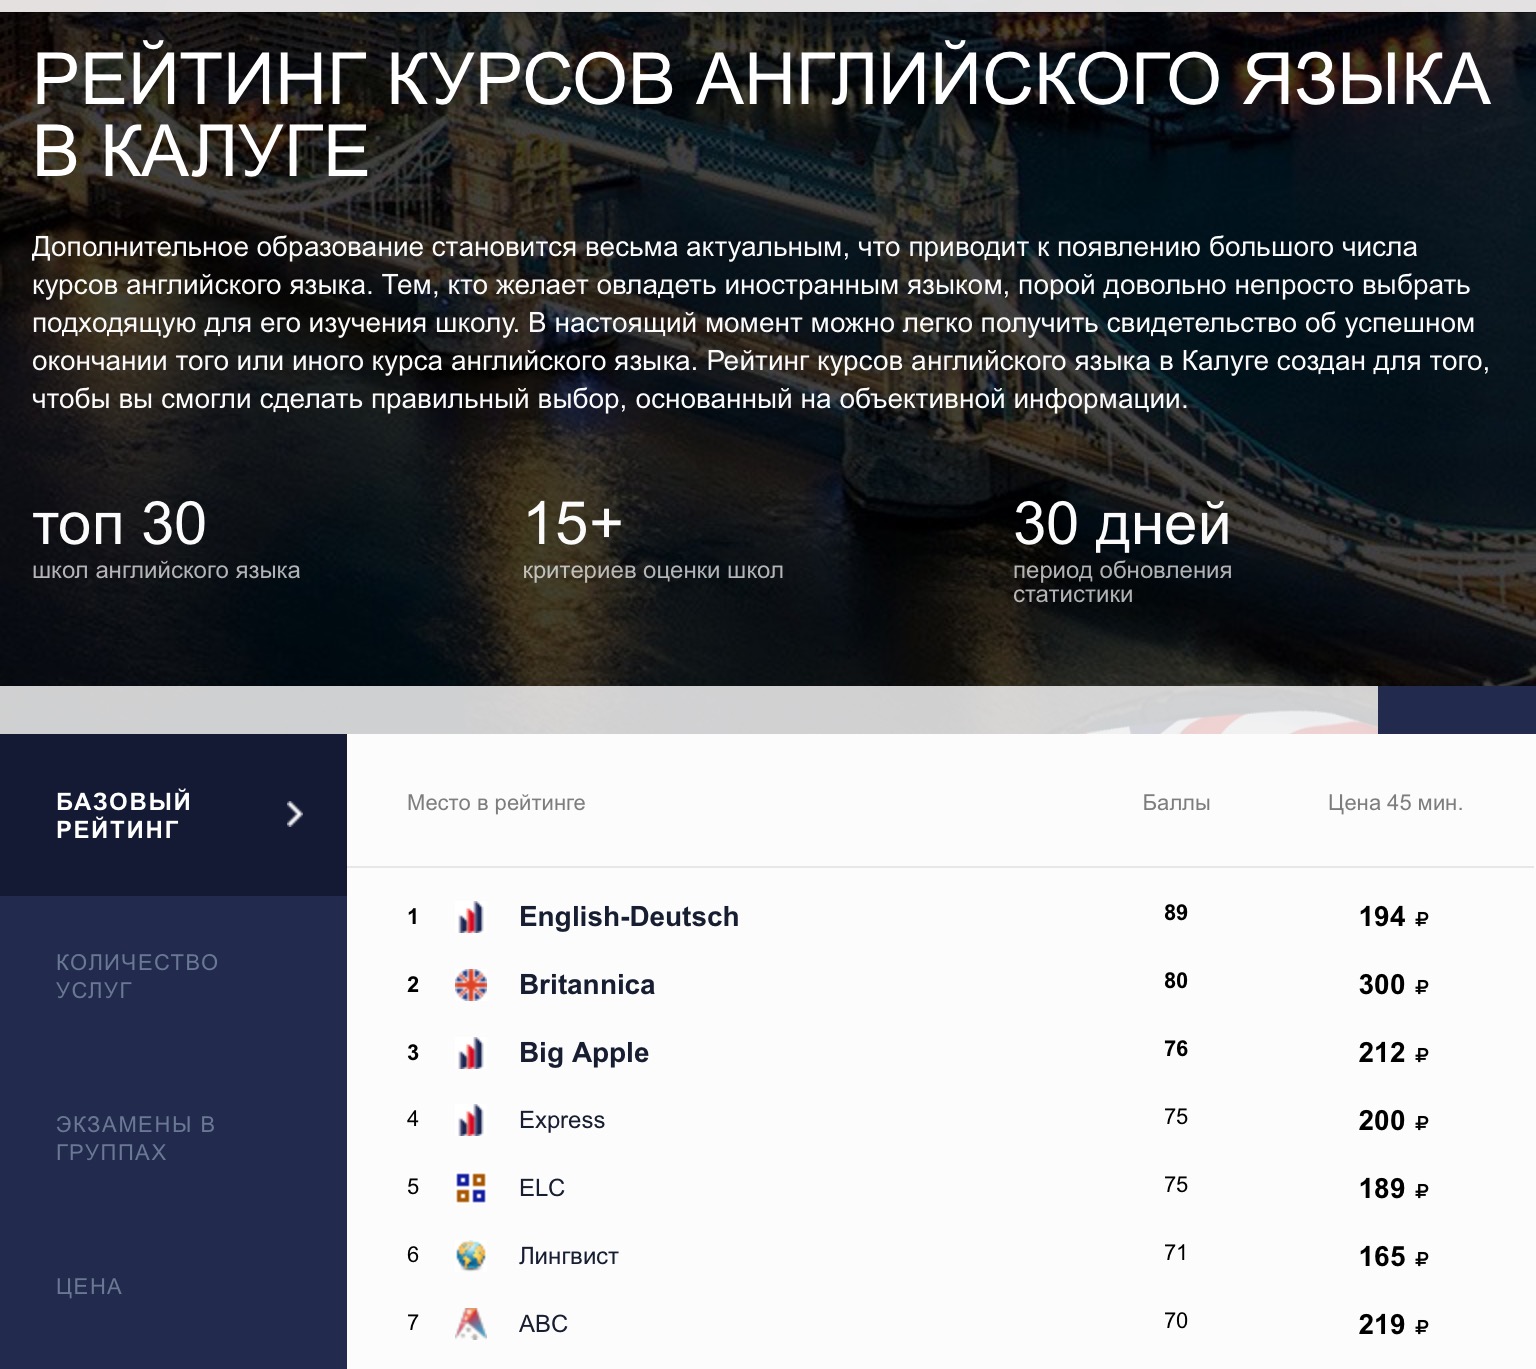Viewport: 1536px width, 1369px height.
Task: Click the Лингвист globe logo icon
Action: tap(471, 1255)
